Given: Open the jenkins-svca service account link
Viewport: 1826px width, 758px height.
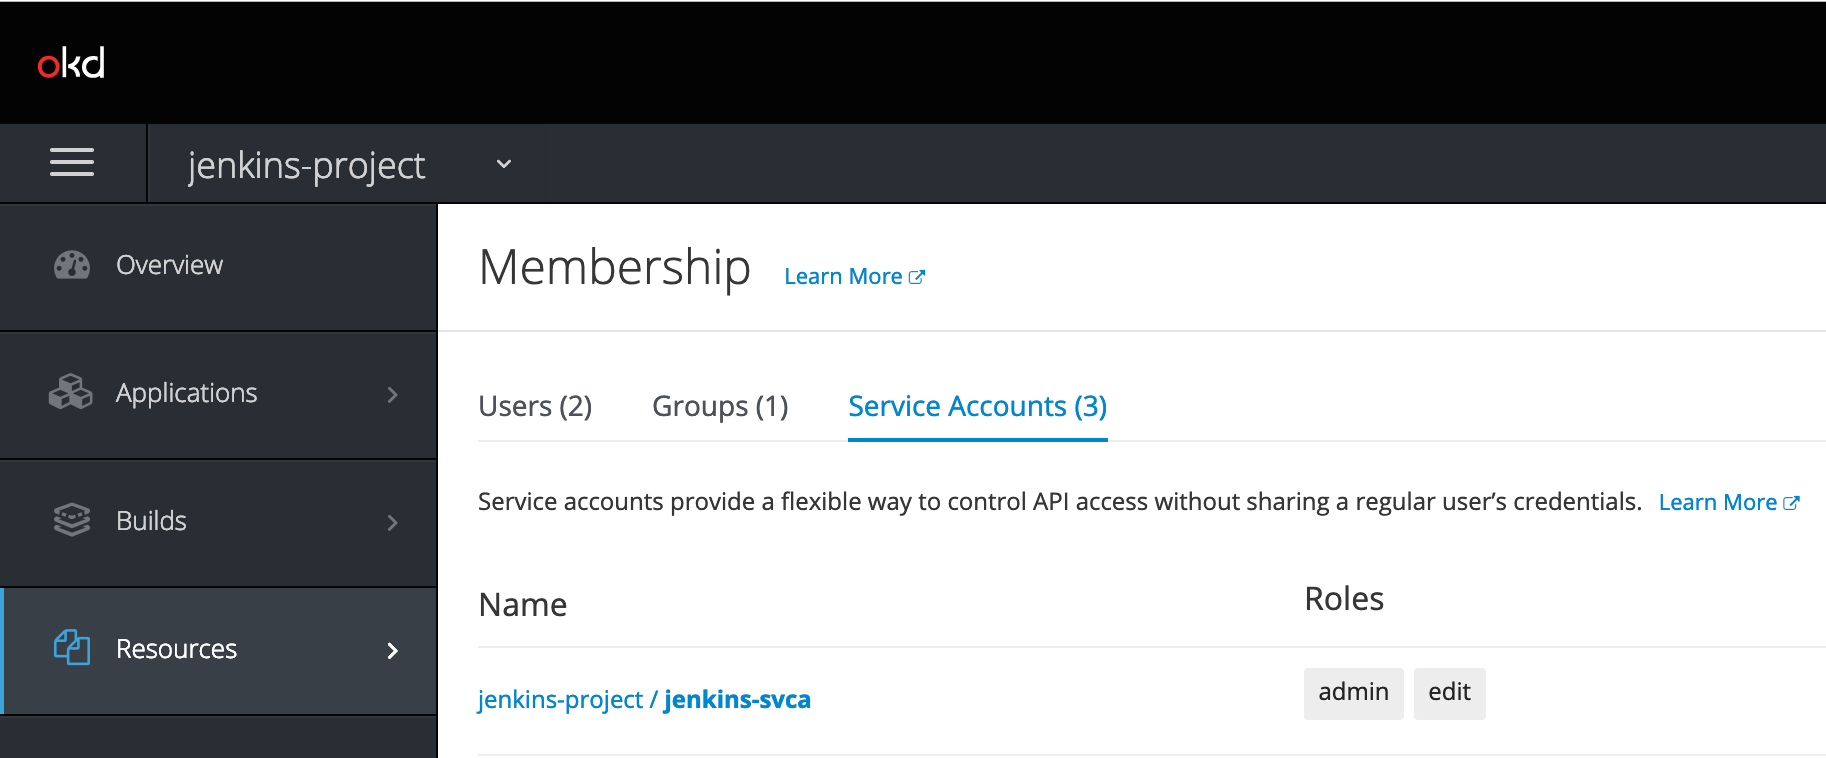Looking at the screenshot, I should click(x=737, y=699).
